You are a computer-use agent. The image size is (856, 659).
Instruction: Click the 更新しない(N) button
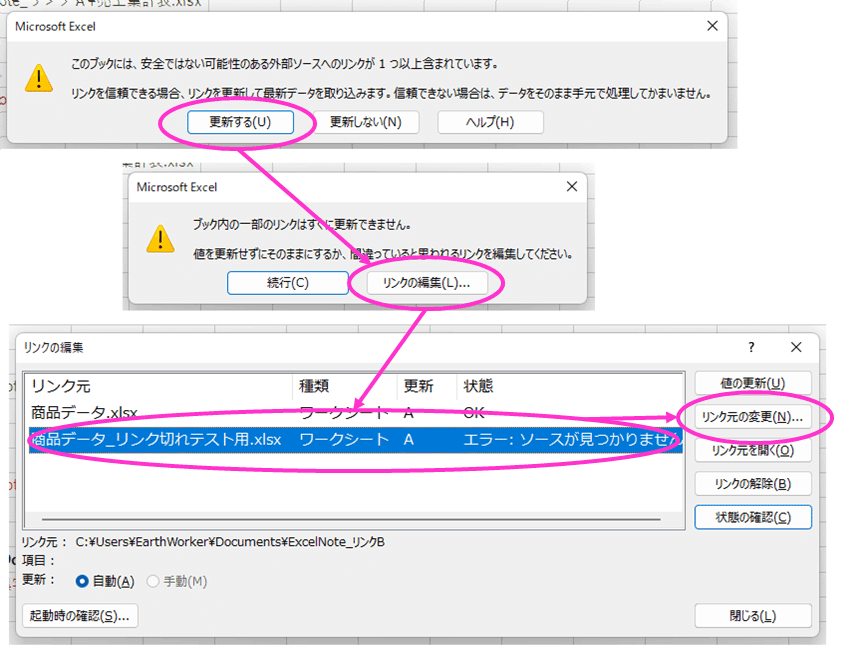[366, 122]
